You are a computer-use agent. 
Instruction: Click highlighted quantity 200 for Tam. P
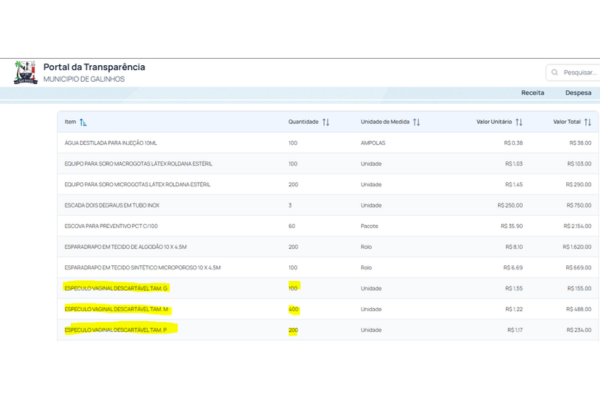293,330
